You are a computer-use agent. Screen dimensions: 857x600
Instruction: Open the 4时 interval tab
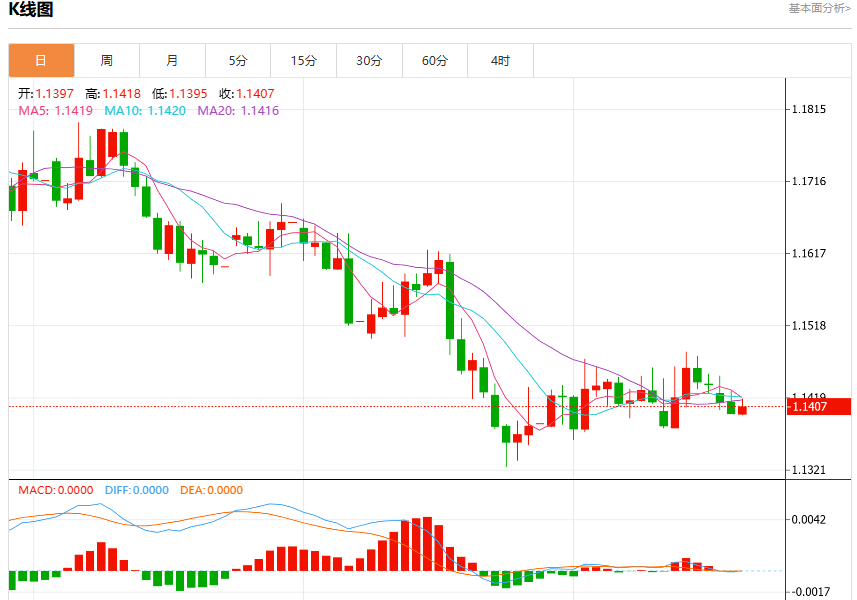501,61
